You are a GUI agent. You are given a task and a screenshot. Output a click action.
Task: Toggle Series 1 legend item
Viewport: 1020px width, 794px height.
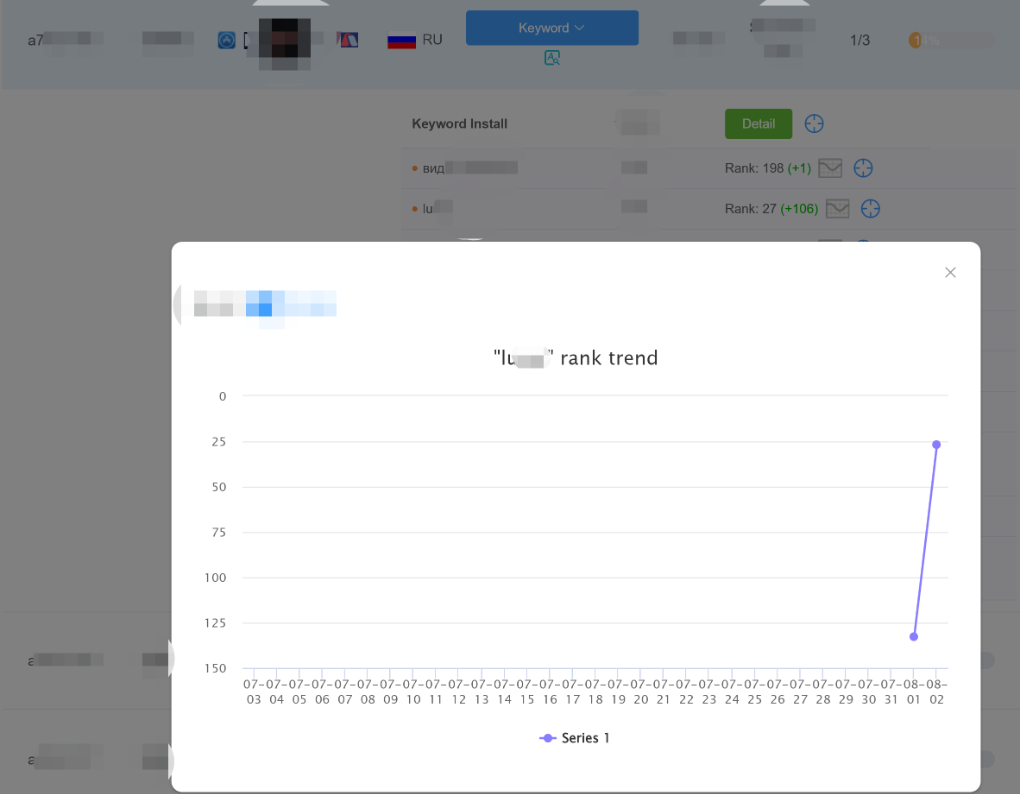(574, 738)
